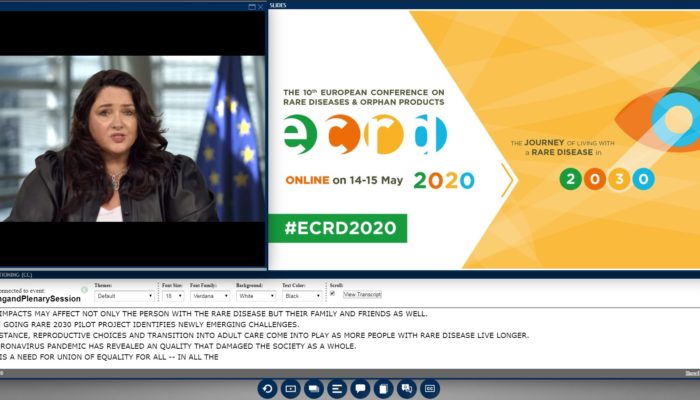
Task: Open the Background dropdown showing White
Action: 256,296
